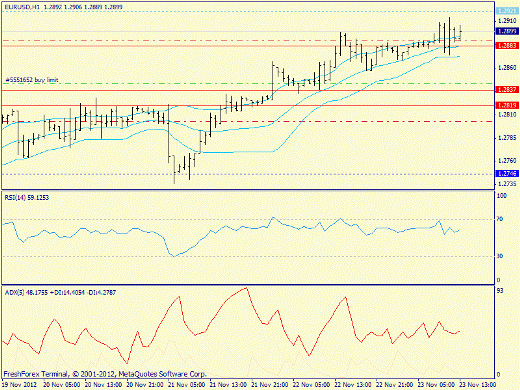The width and height of the screenshot is (520, 390).
Task: Click the 1.2760 price scale label
Action: (507, 161)
